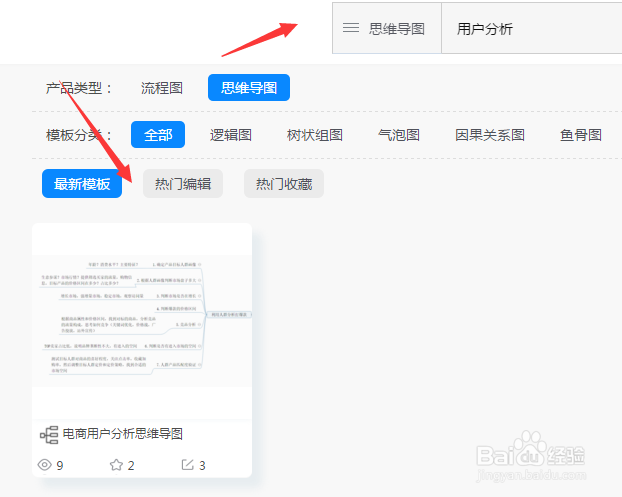Click the 电商用户分析思维导图 title
622x497 pixels.
(123, 434)
